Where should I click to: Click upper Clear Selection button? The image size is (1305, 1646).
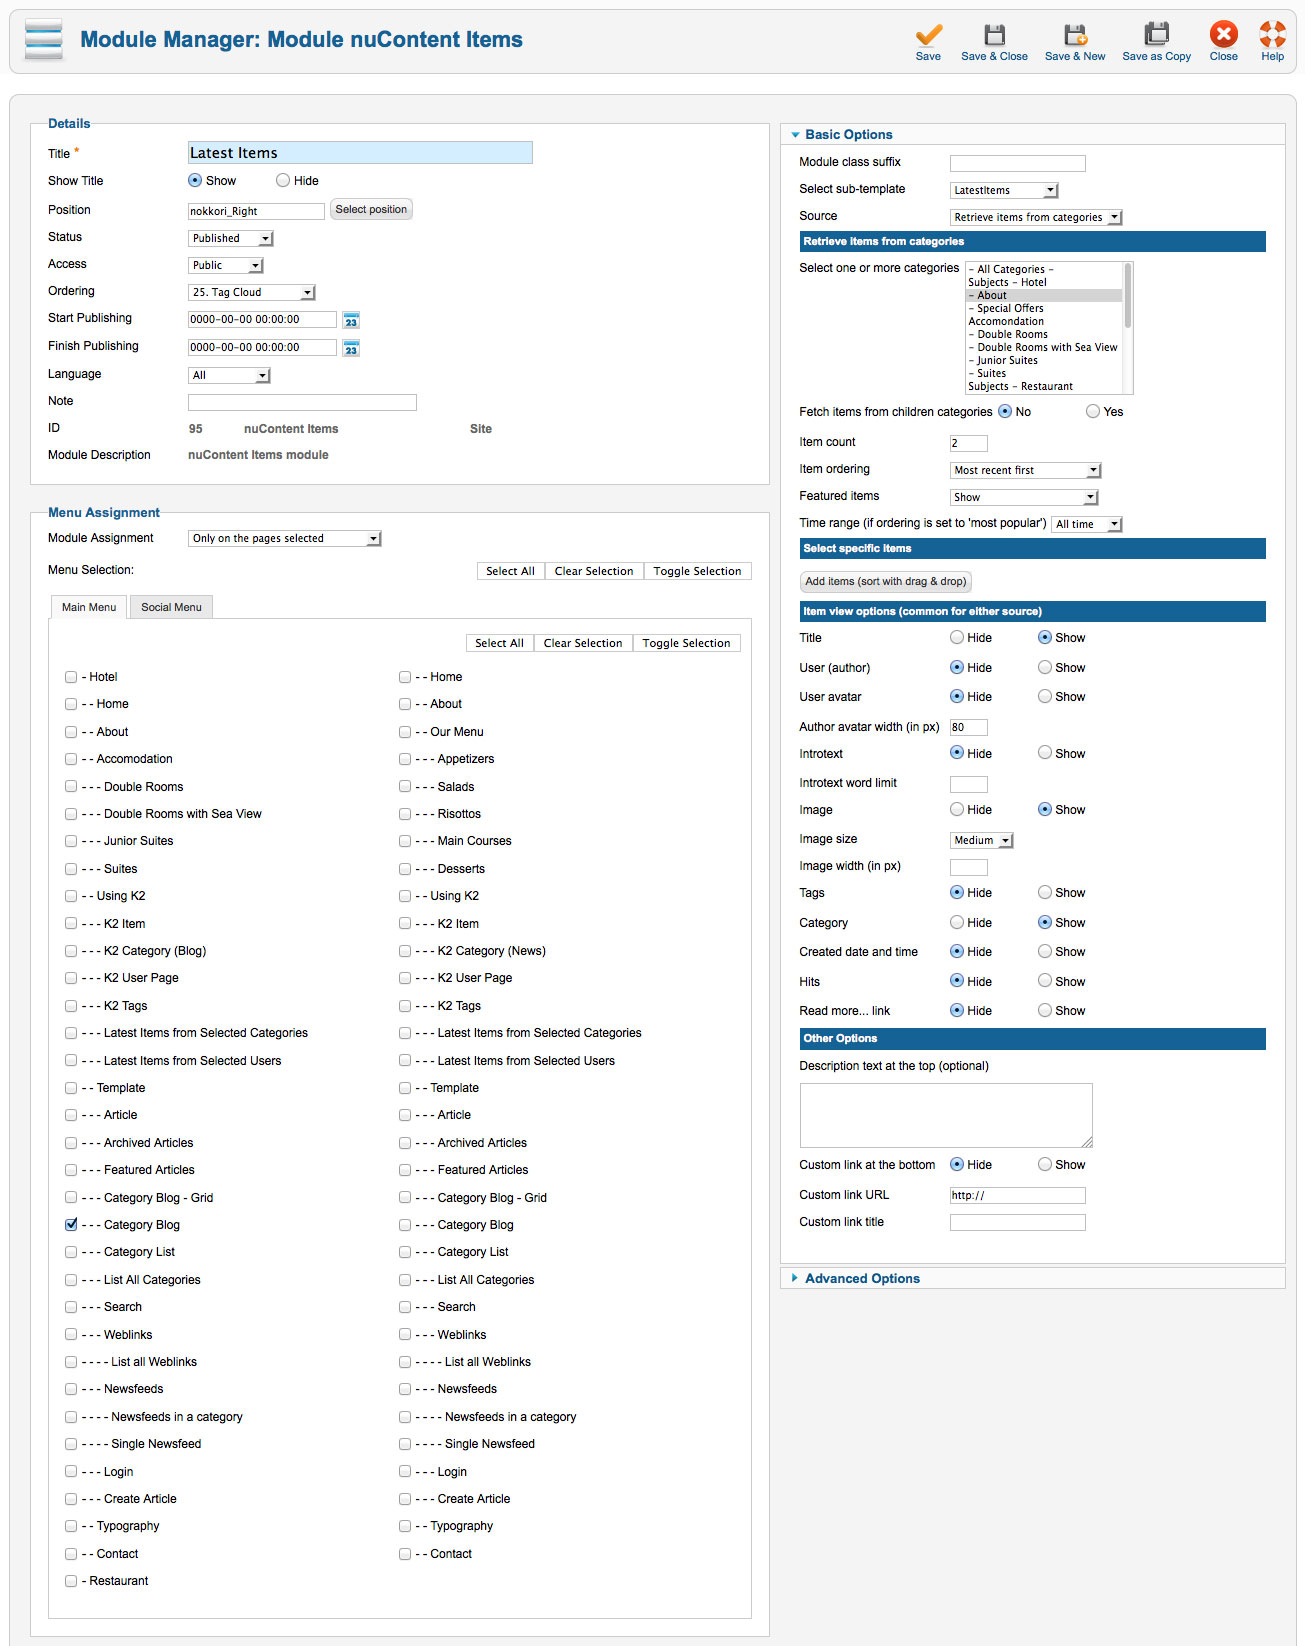[x=594, y=571]
